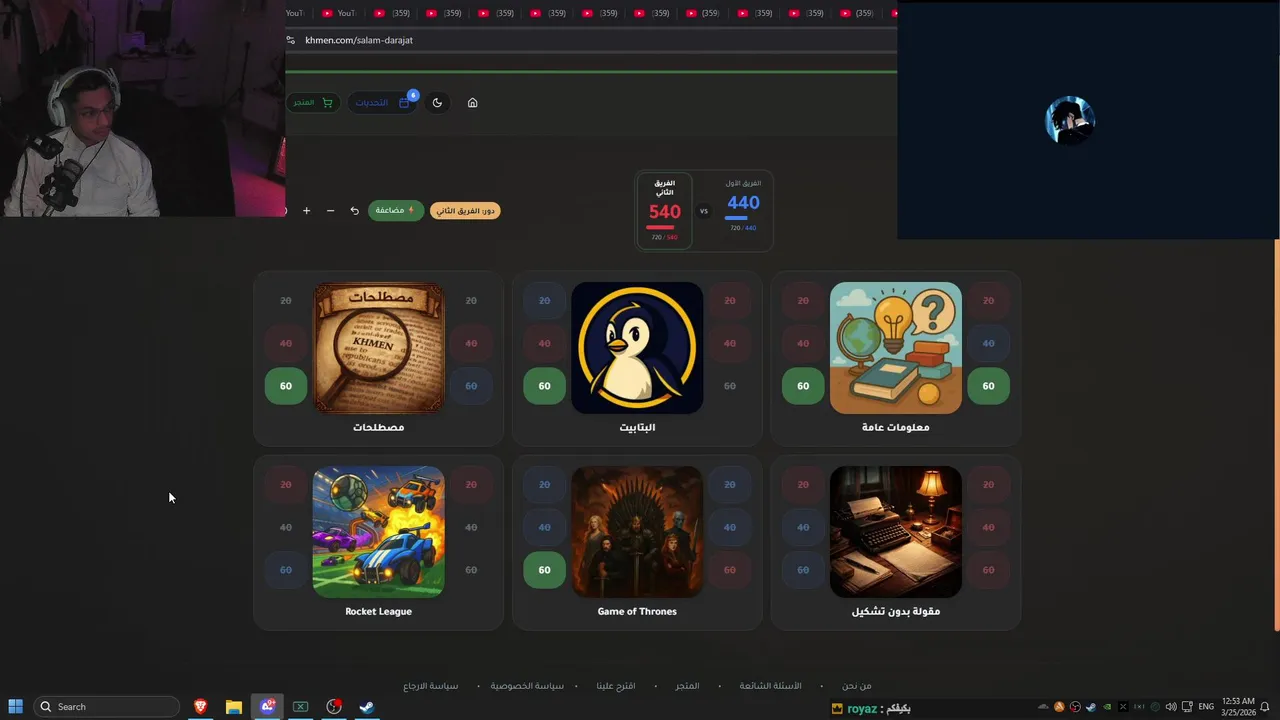This screenshot has width=1280, height=720.
Task: Open the البتابيت penguin thumbnail
Action: click(x=637, y=348)
